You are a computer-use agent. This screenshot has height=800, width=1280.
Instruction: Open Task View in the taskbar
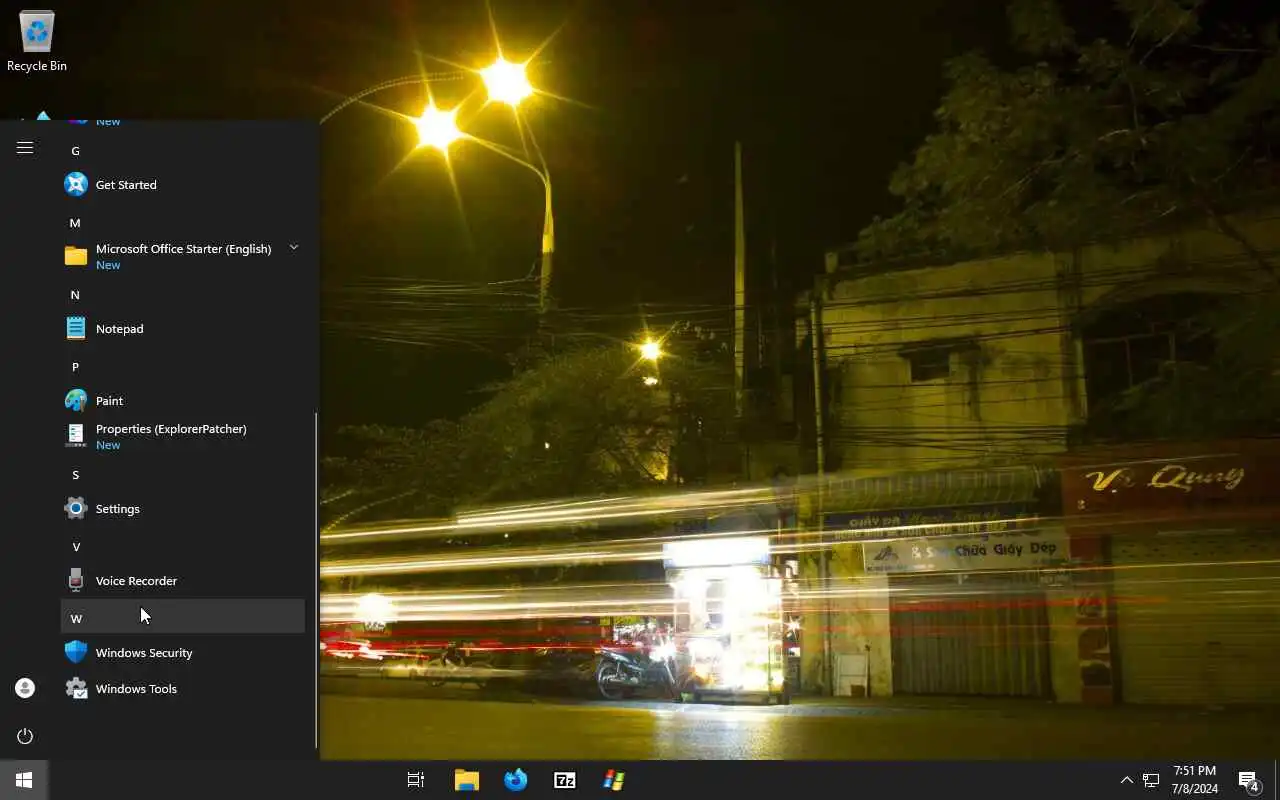(416, 780)
